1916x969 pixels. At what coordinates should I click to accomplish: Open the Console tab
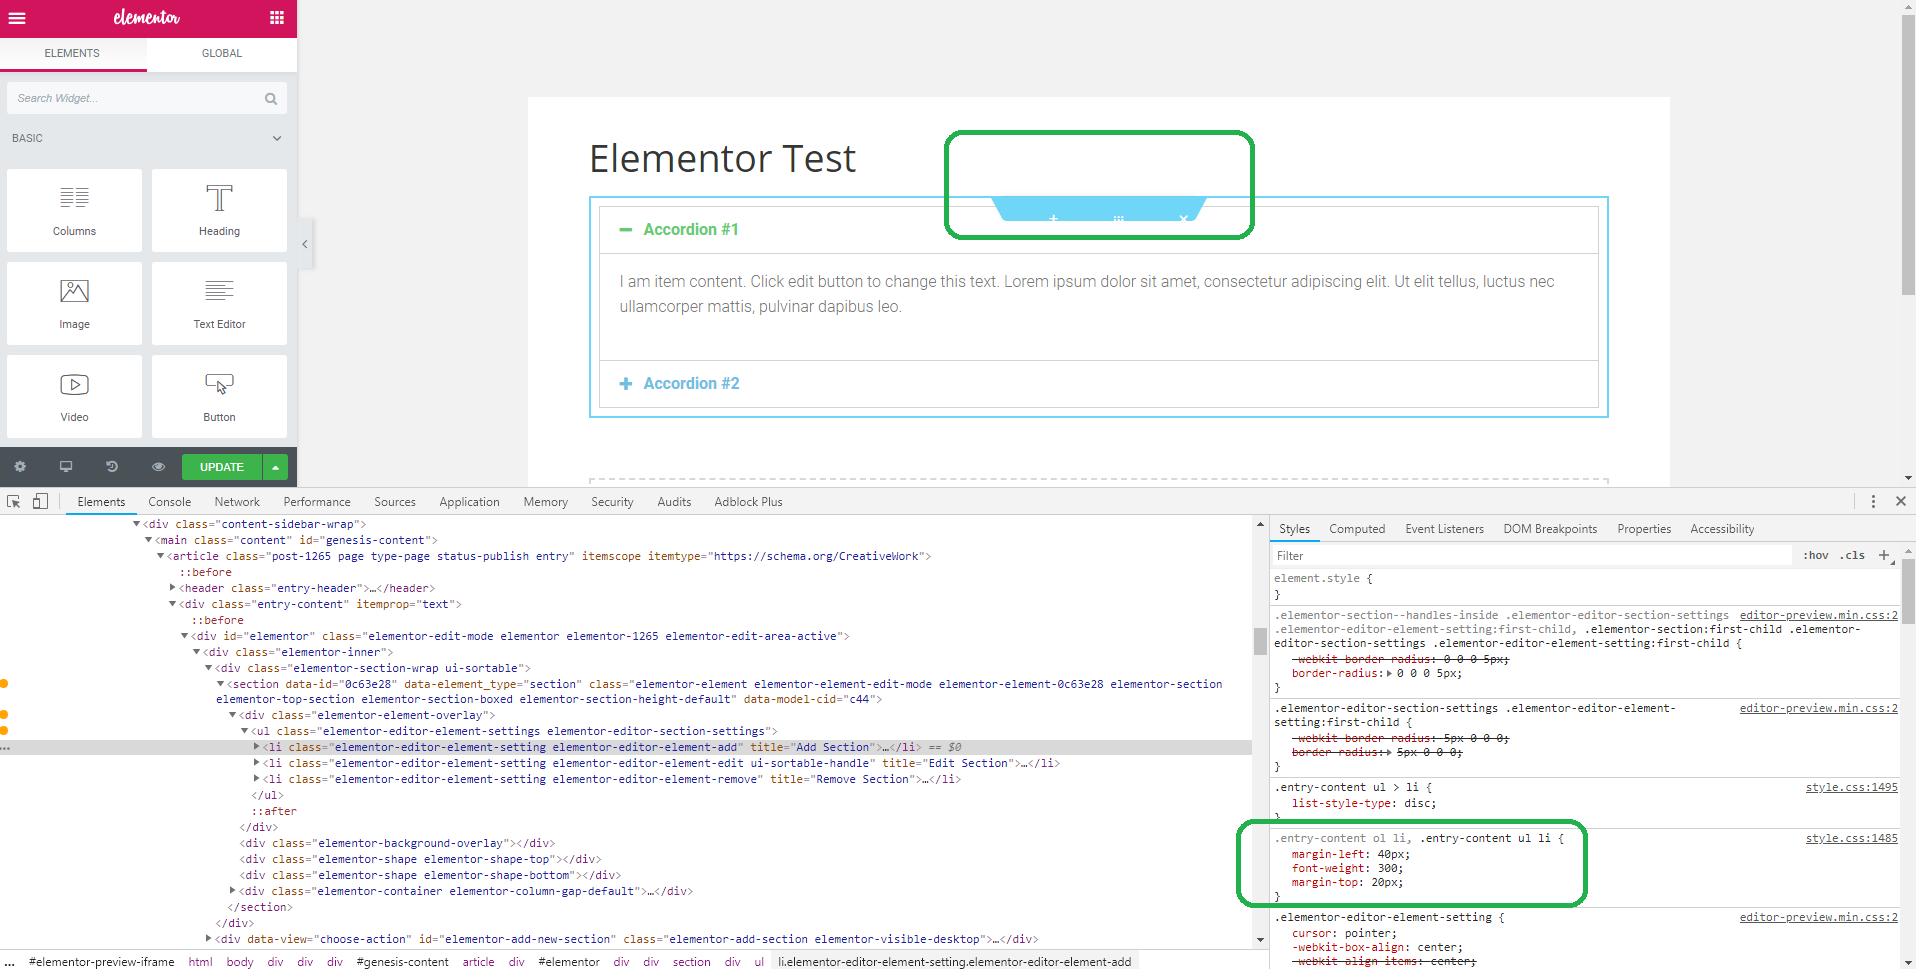170,502
